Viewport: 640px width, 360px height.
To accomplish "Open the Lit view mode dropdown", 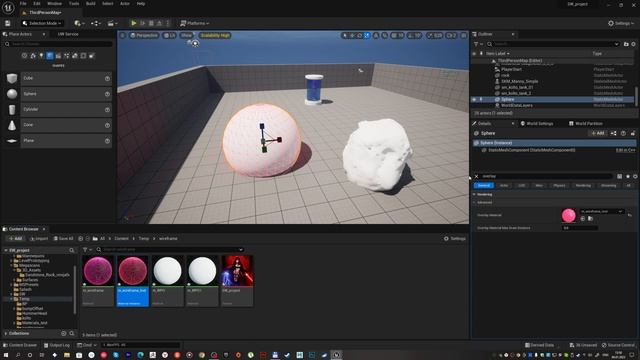I will (x=169, y=36).
